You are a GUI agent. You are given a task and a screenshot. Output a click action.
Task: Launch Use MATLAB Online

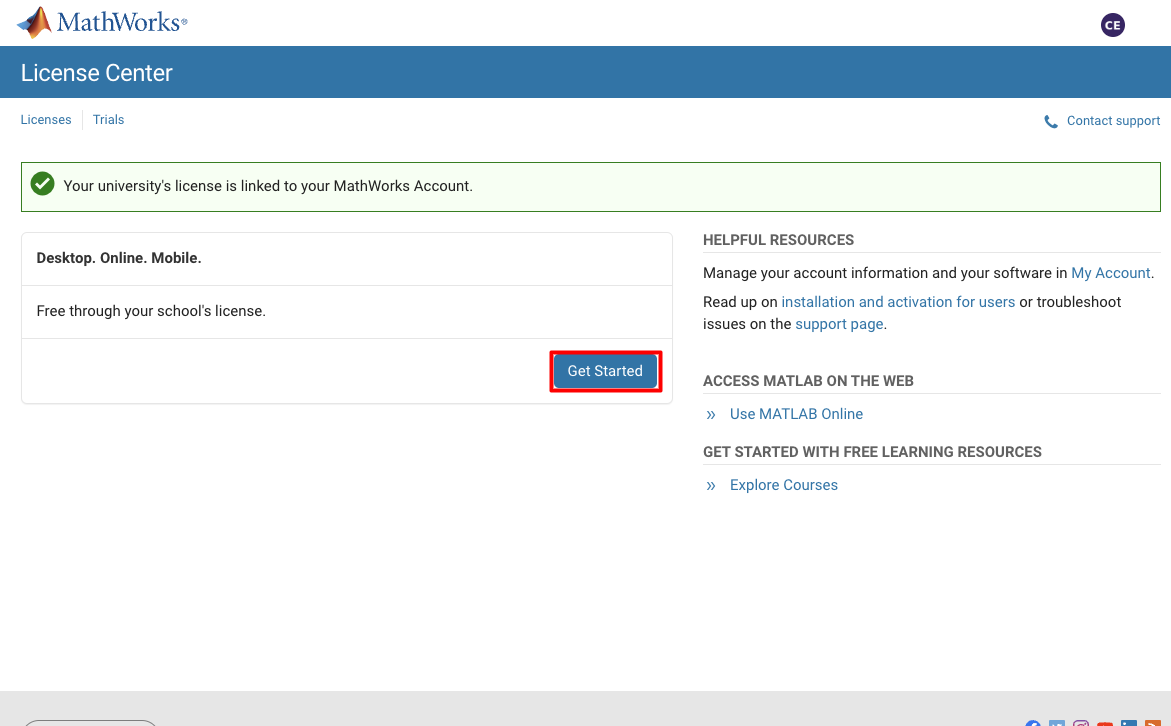point(796,414)
